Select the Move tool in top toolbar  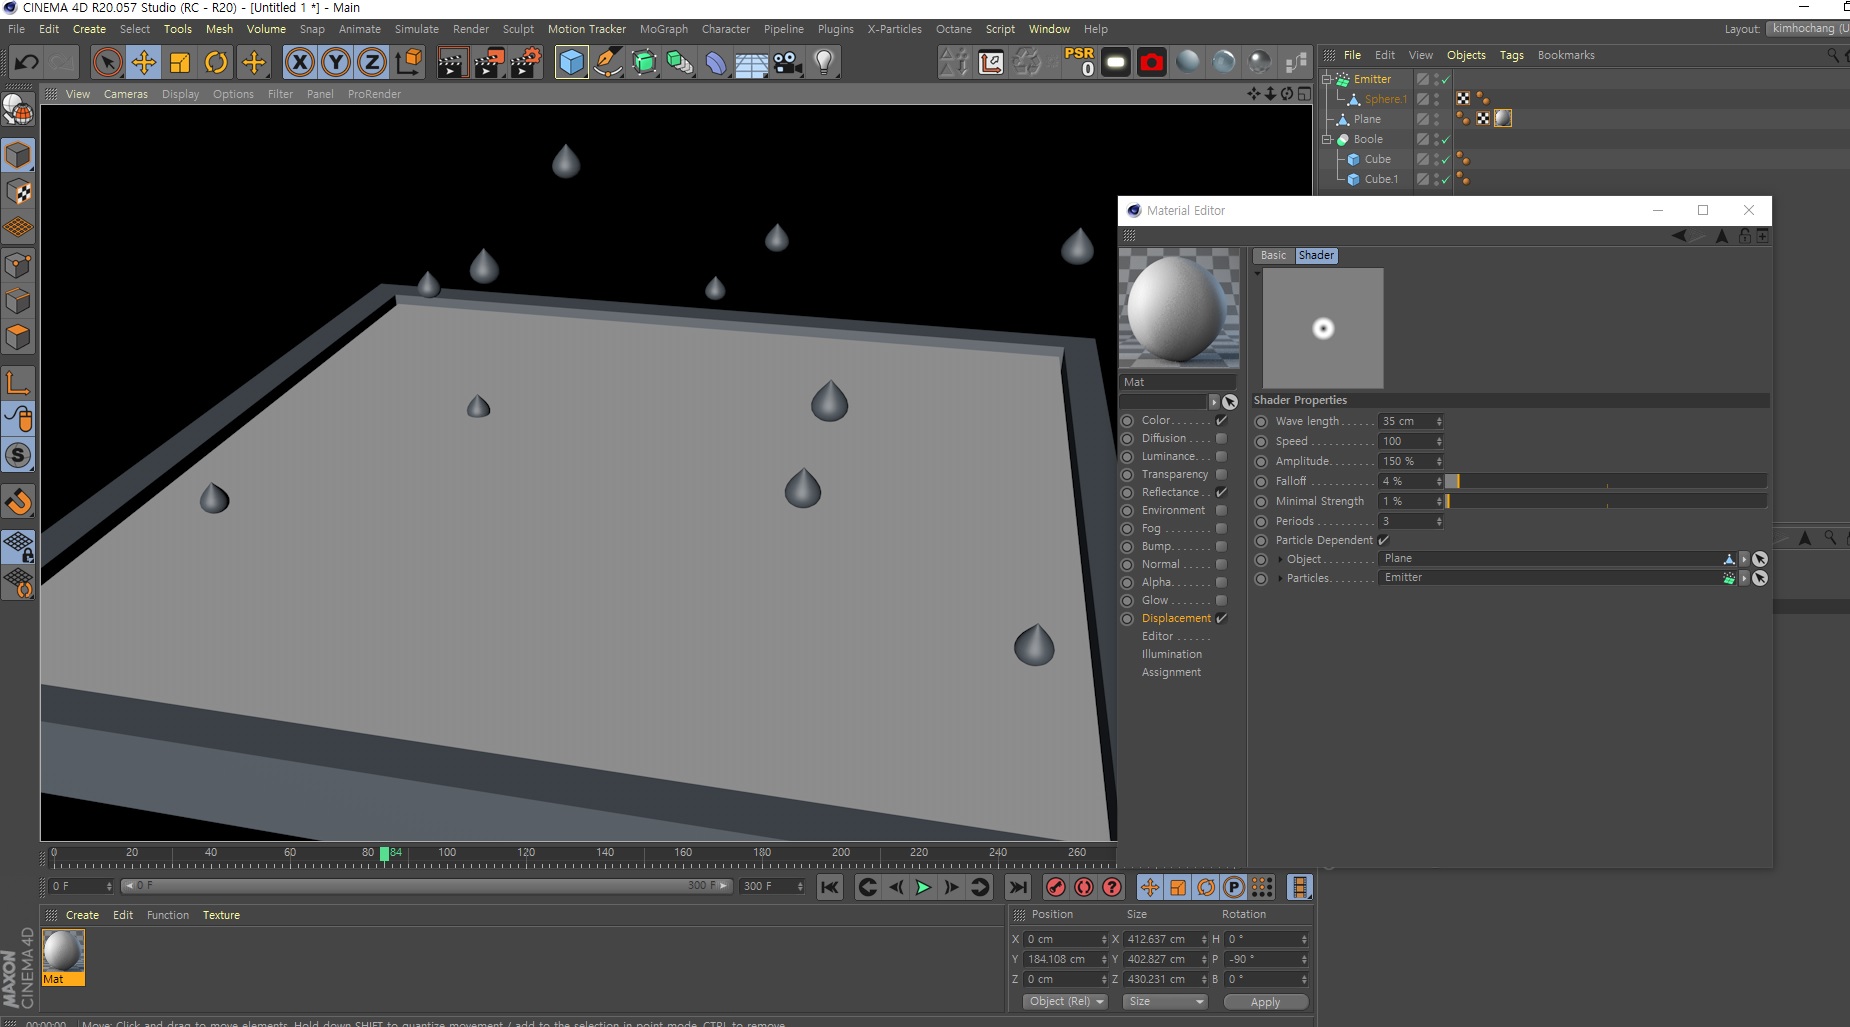(x=144, y=63)
